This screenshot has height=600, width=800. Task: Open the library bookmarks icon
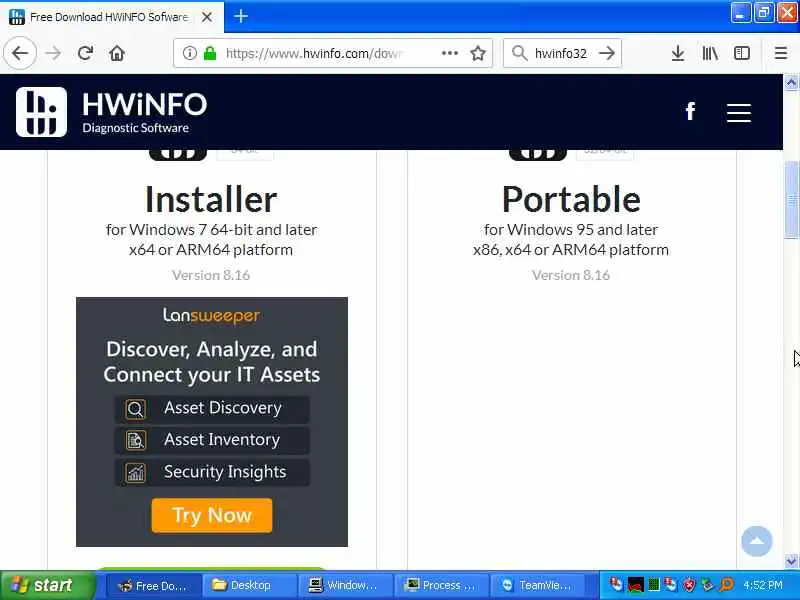pos(710,53)
